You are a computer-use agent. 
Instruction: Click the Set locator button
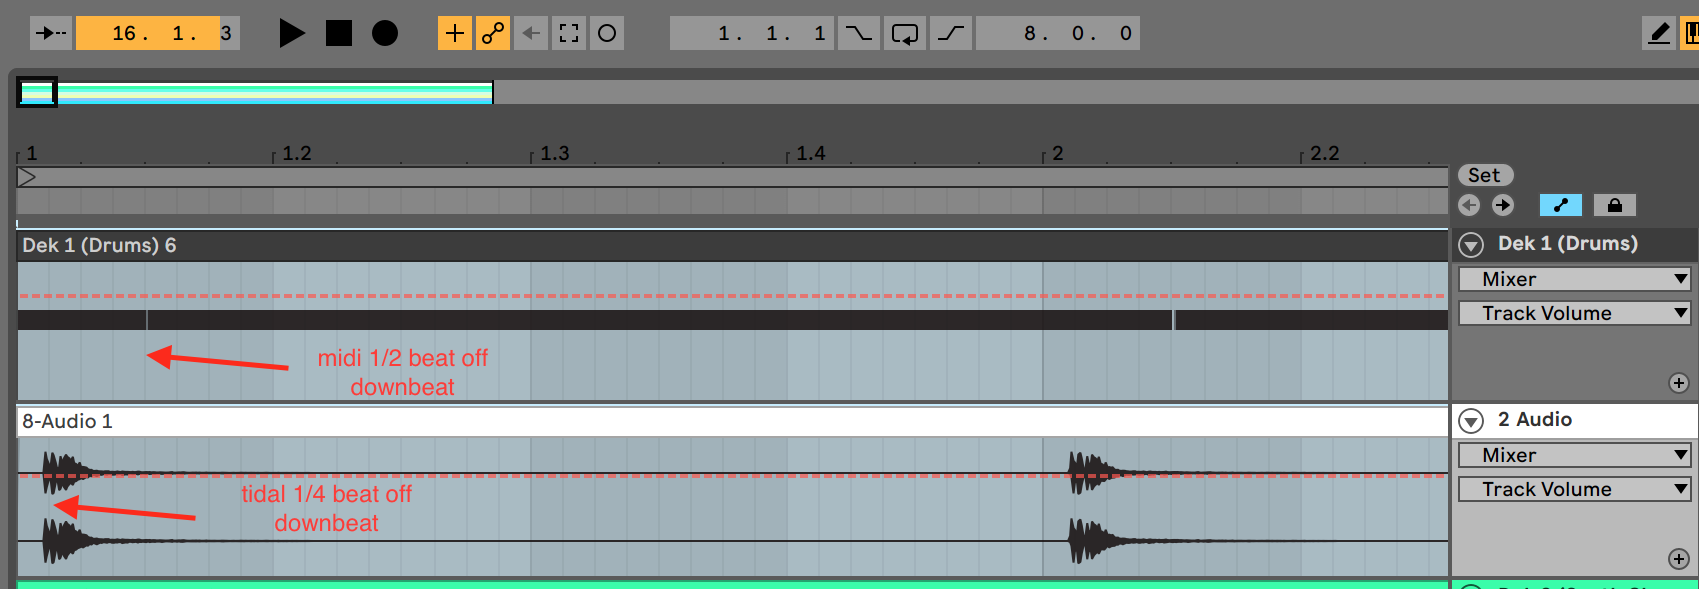1485,175
